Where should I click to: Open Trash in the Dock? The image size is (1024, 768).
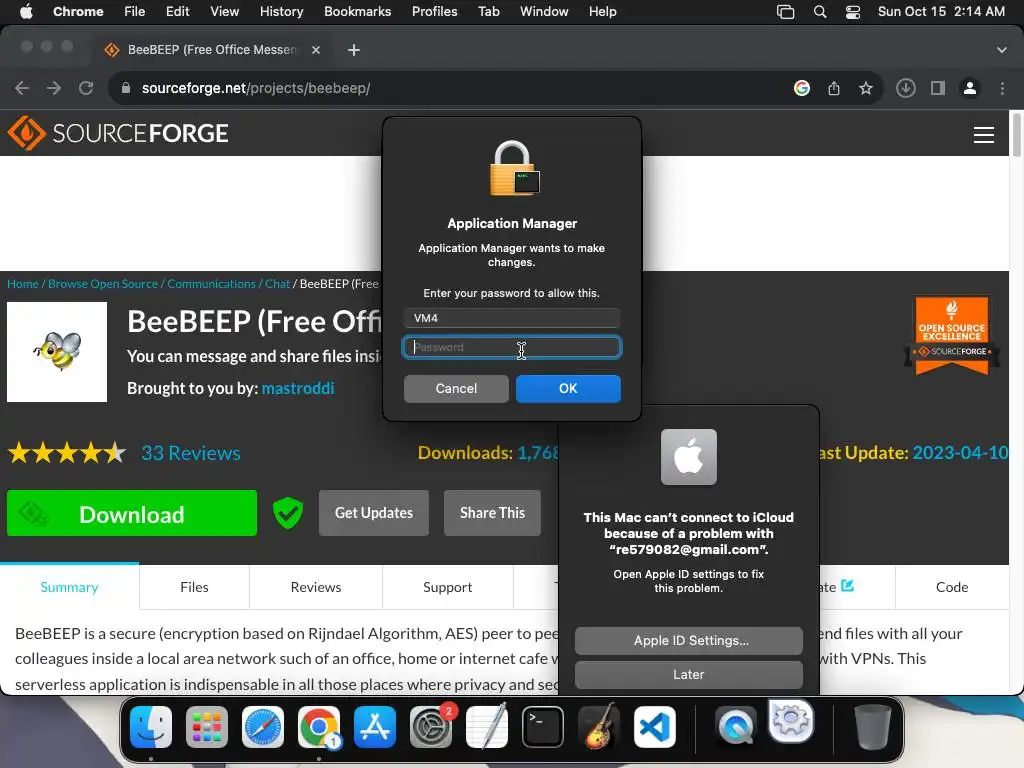(x=872, y=727)
